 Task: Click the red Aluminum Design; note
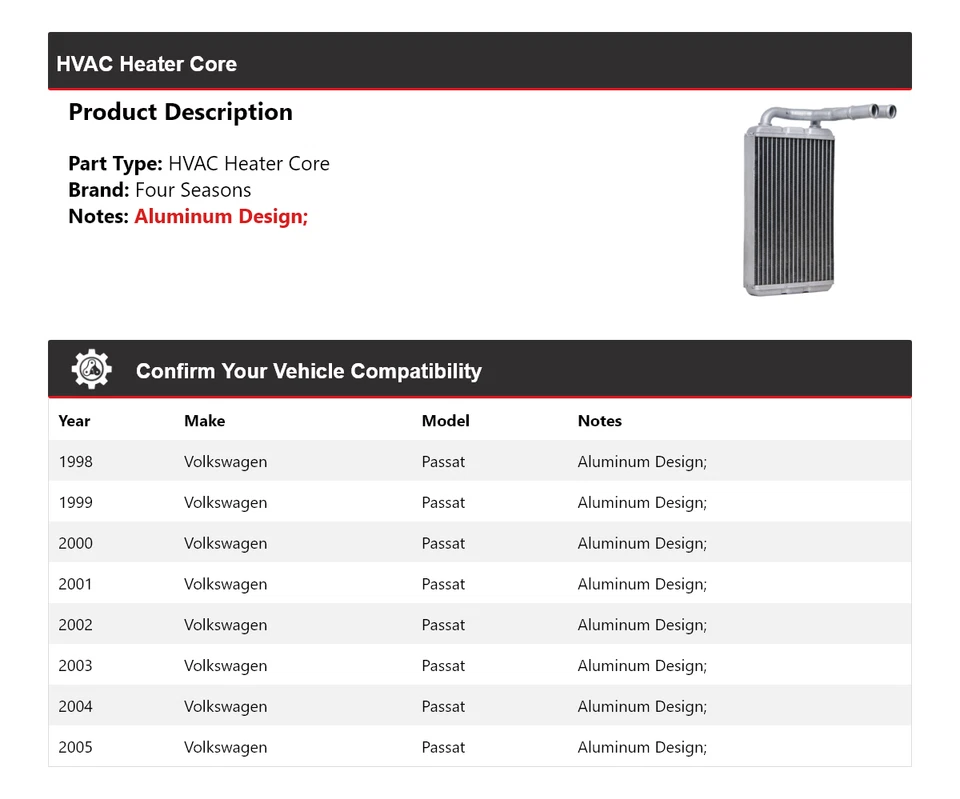[221, 216]
